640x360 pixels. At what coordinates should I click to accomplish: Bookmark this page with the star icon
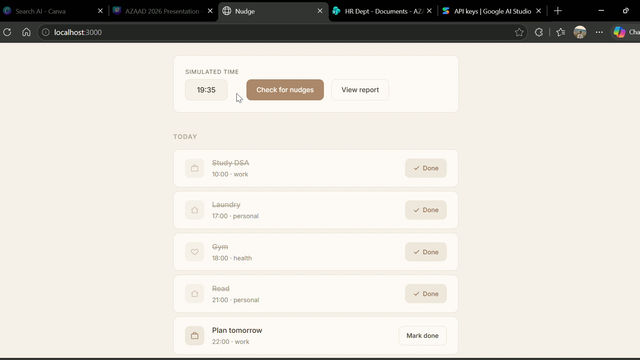[519, 32]
